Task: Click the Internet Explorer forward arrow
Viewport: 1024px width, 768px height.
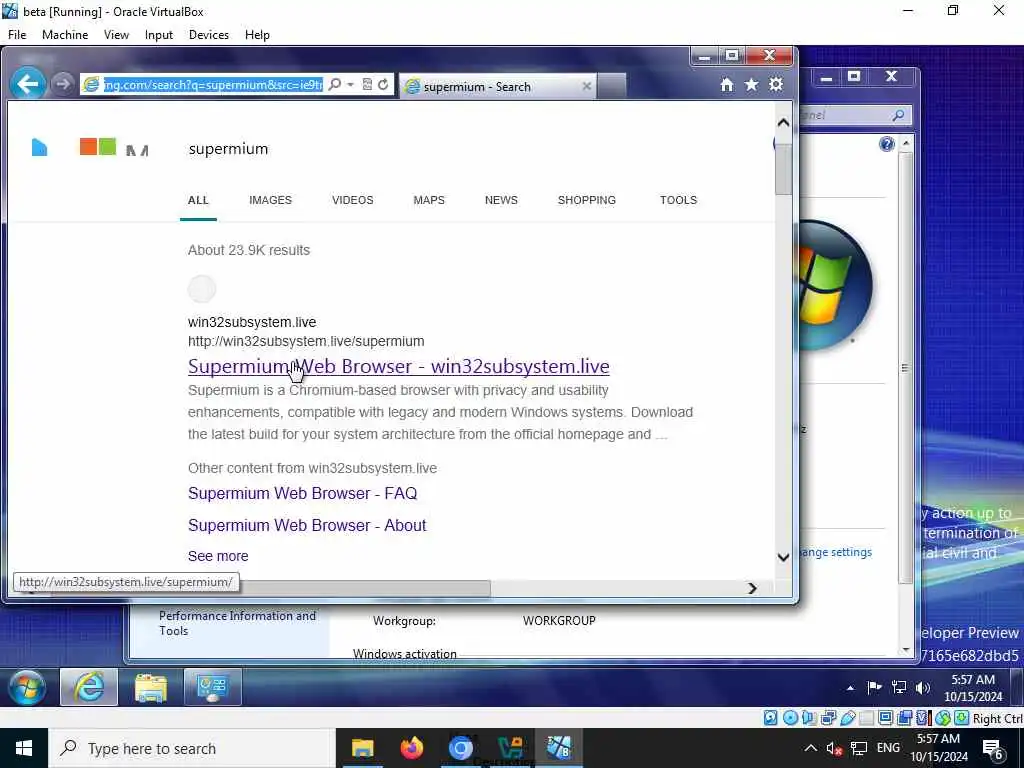Action: point(62,84)
